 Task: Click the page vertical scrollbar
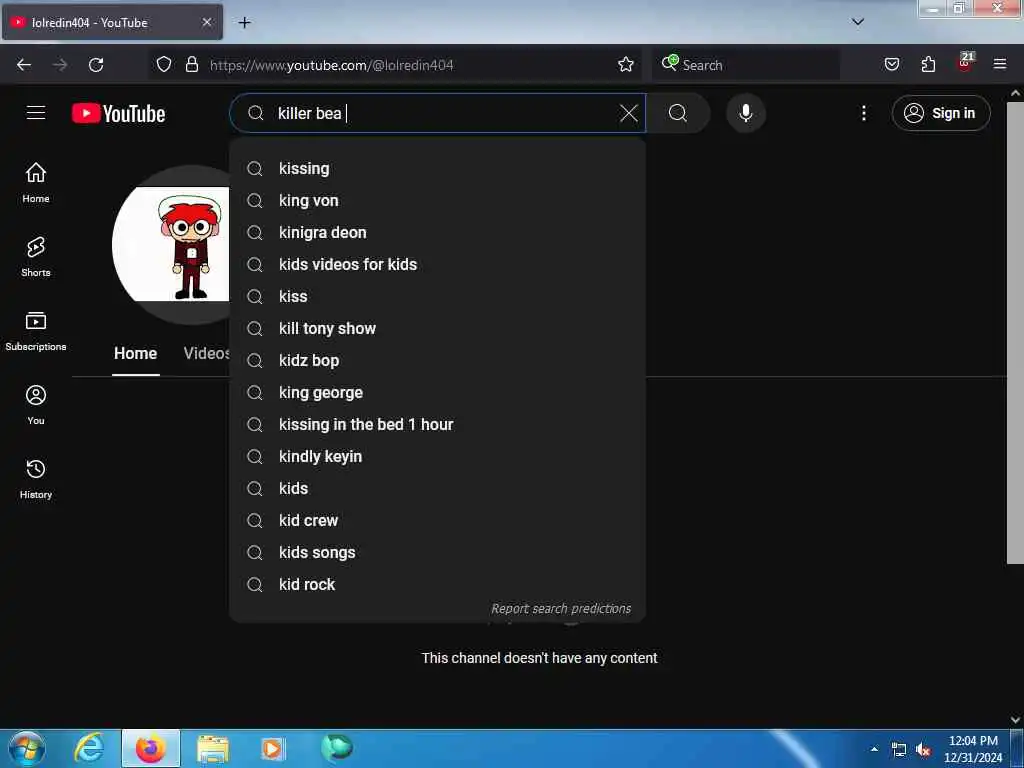click(1015, 333)
